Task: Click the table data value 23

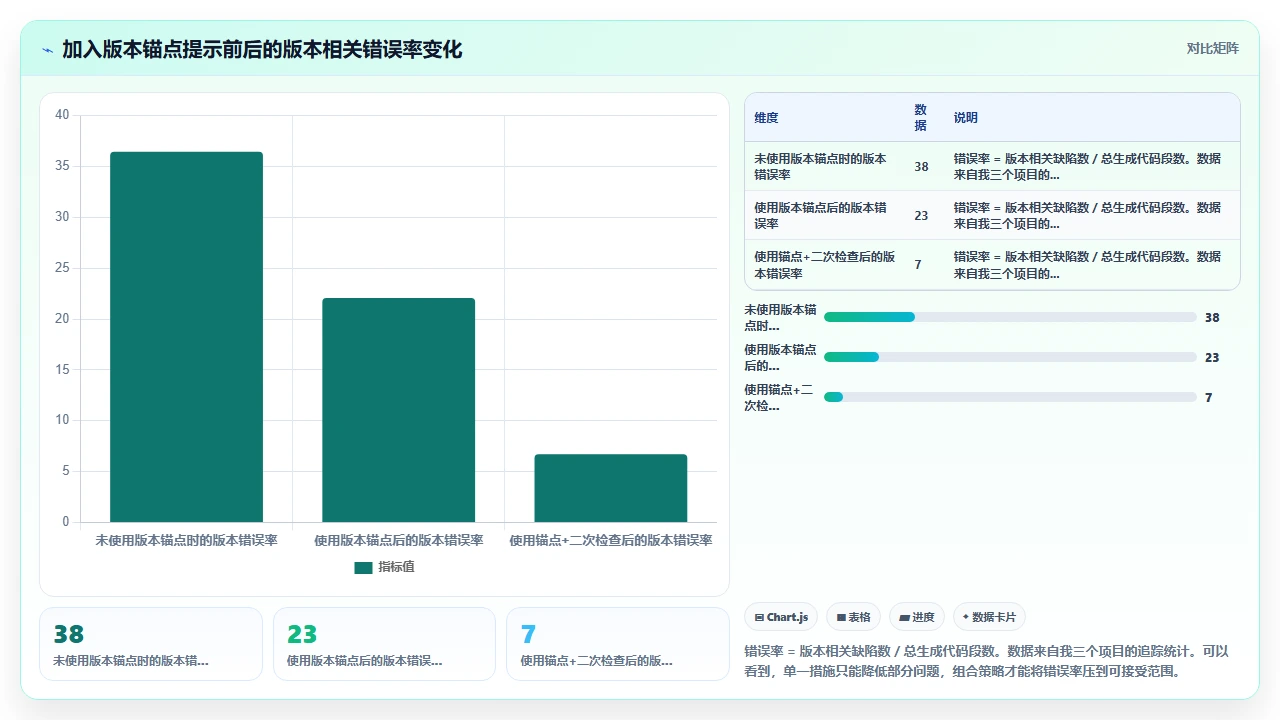Action: click(921, 215)
